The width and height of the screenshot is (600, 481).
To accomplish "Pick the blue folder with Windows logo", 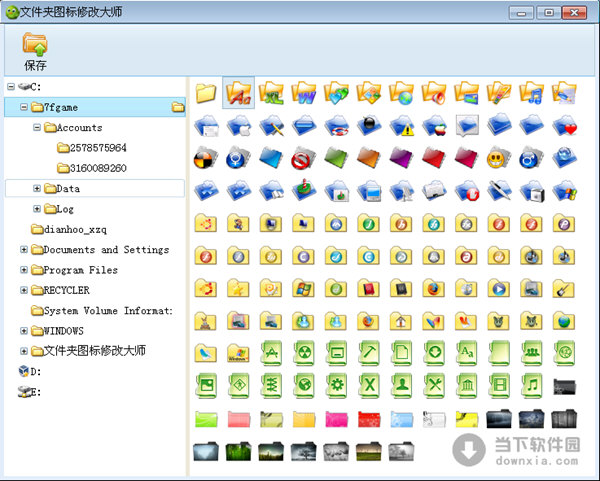I will [x=564, y=191].
